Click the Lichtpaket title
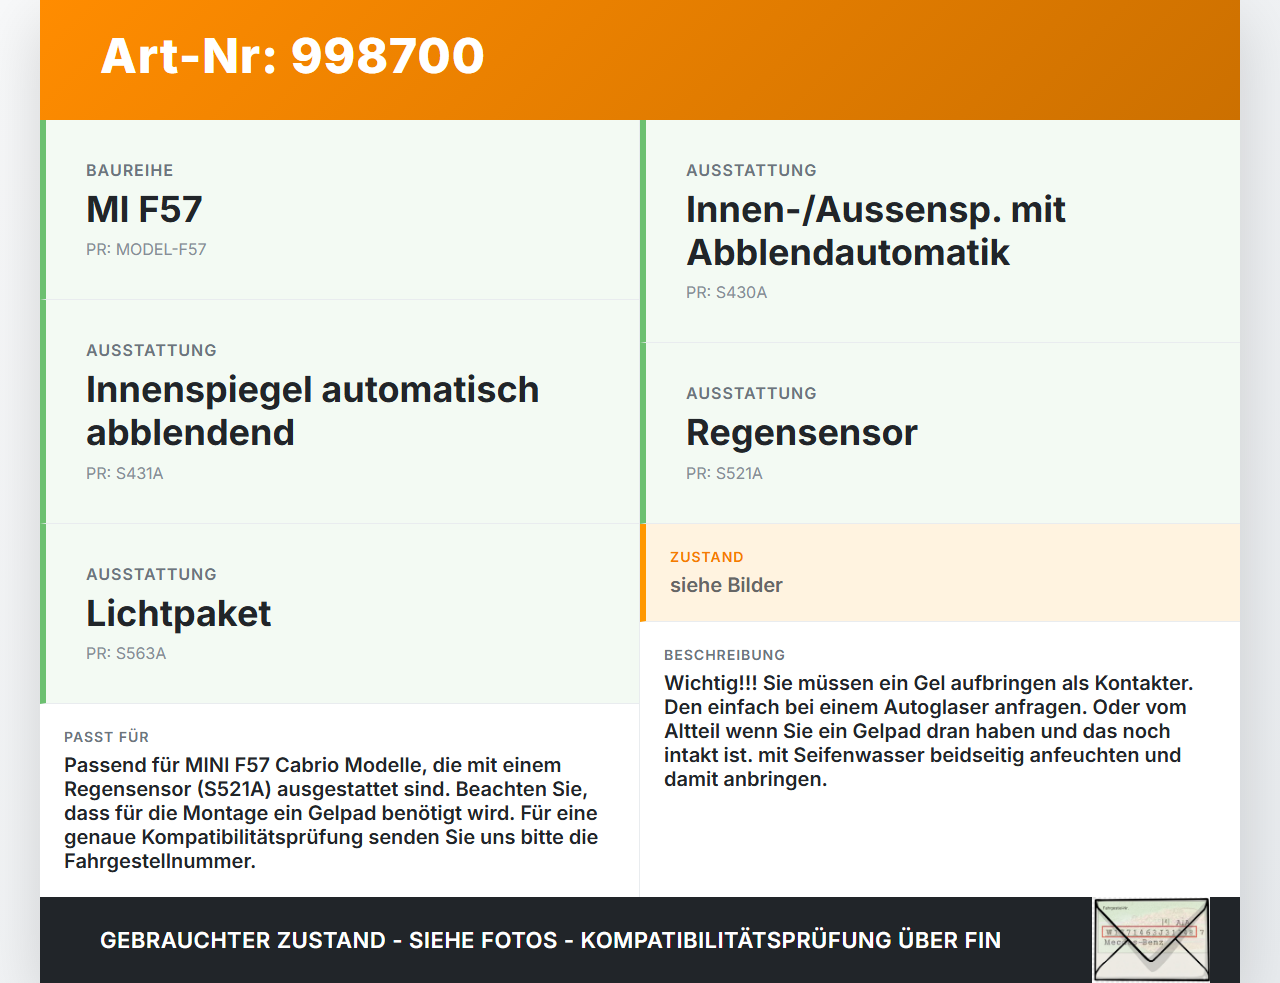1280x983 pixels. point(178,613)
